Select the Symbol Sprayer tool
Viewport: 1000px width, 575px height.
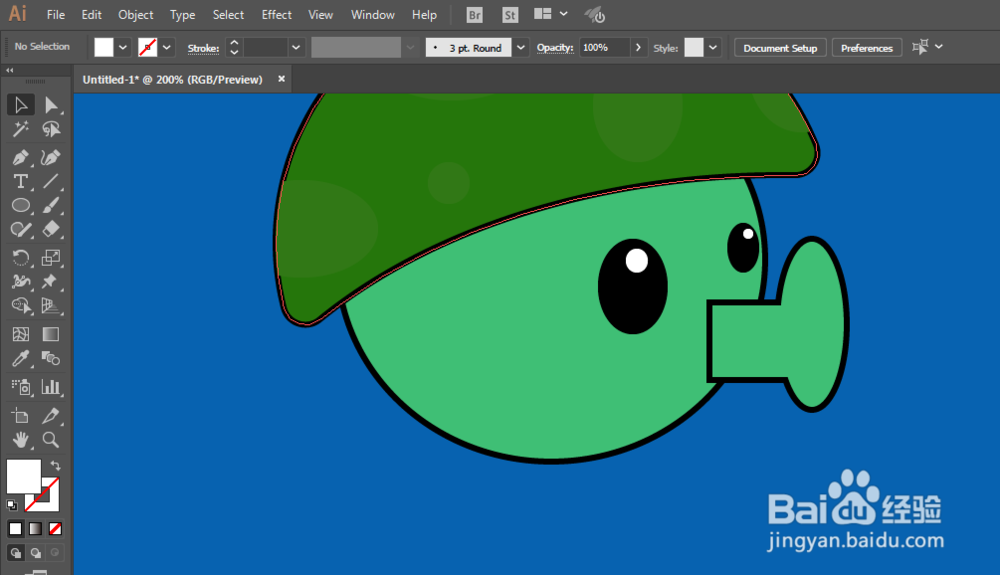pyautogui.click(x=20, y=386)
